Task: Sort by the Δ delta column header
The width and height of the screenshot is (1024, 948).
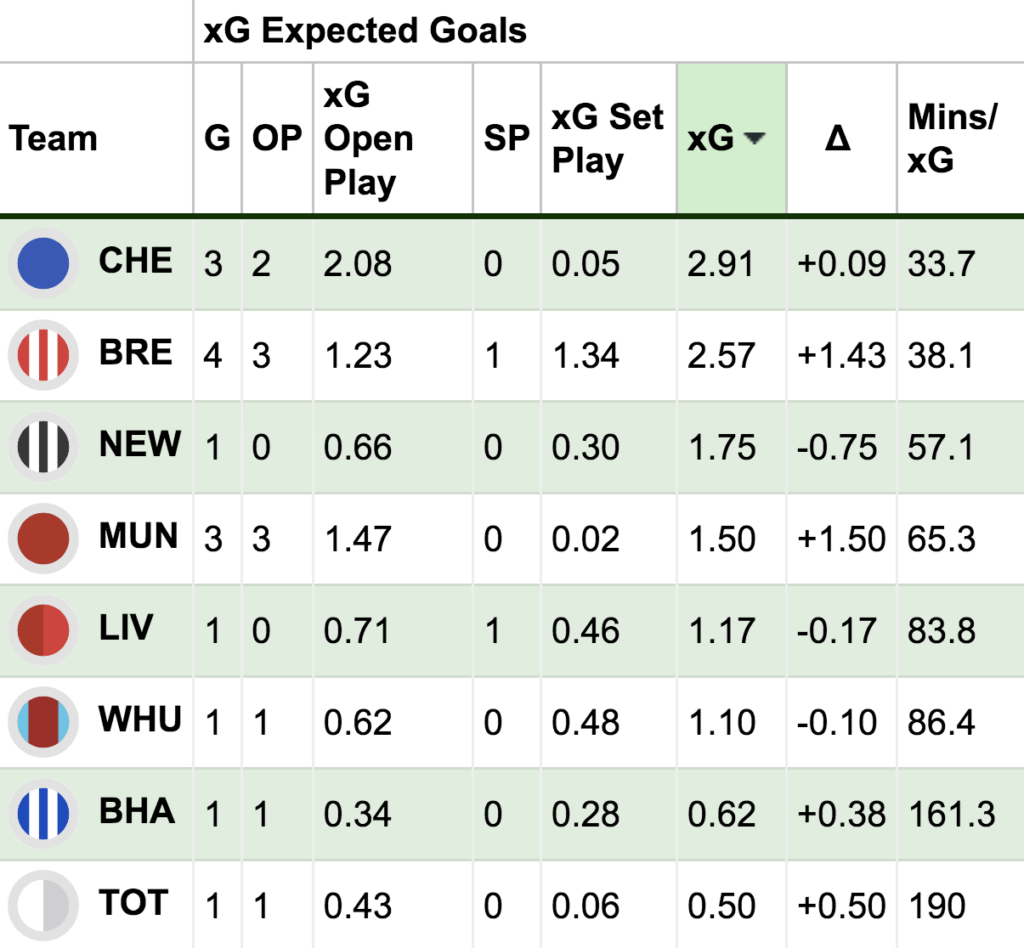Action: [838, 139]
